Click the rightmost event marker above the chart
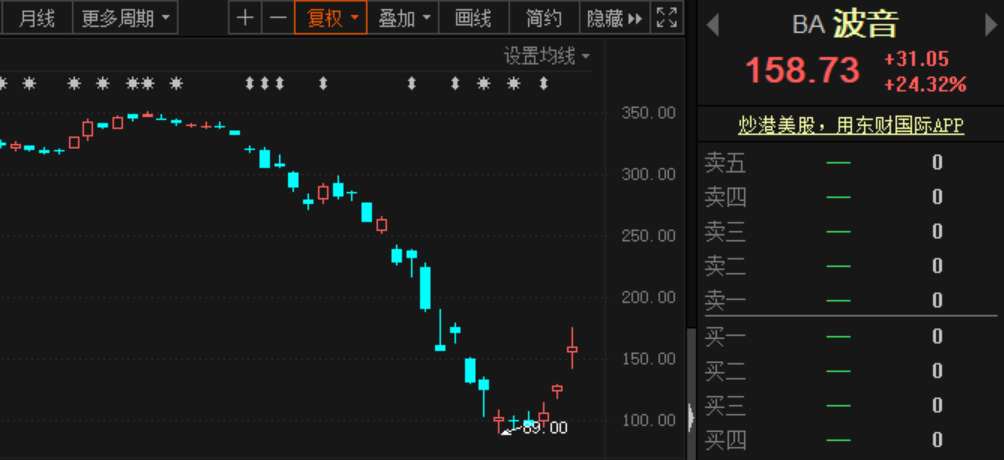 [544, 83]
